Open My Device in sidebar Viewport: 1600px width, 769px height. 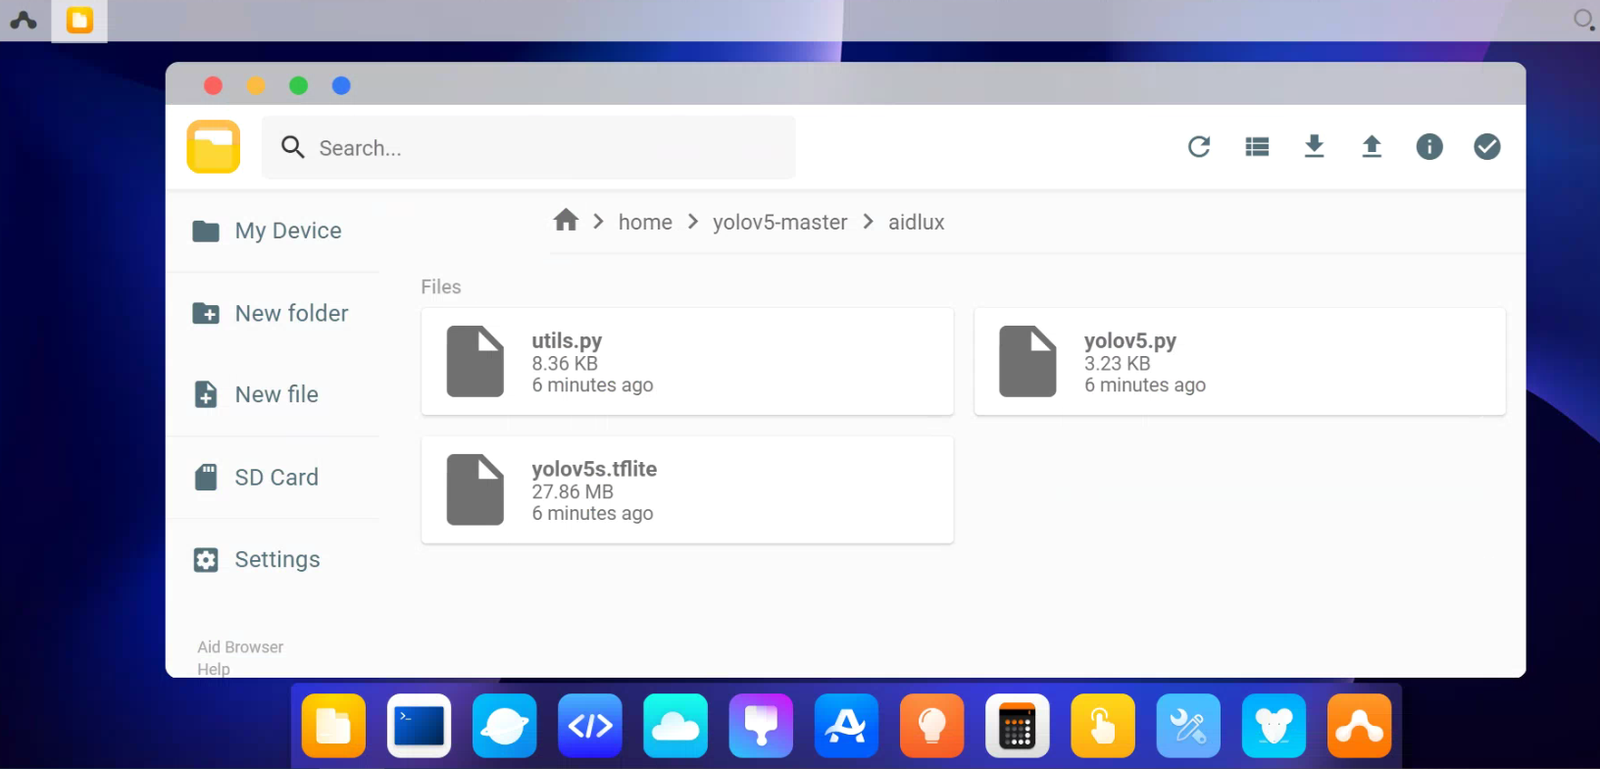pyautogui.click(x=273, y=231)
